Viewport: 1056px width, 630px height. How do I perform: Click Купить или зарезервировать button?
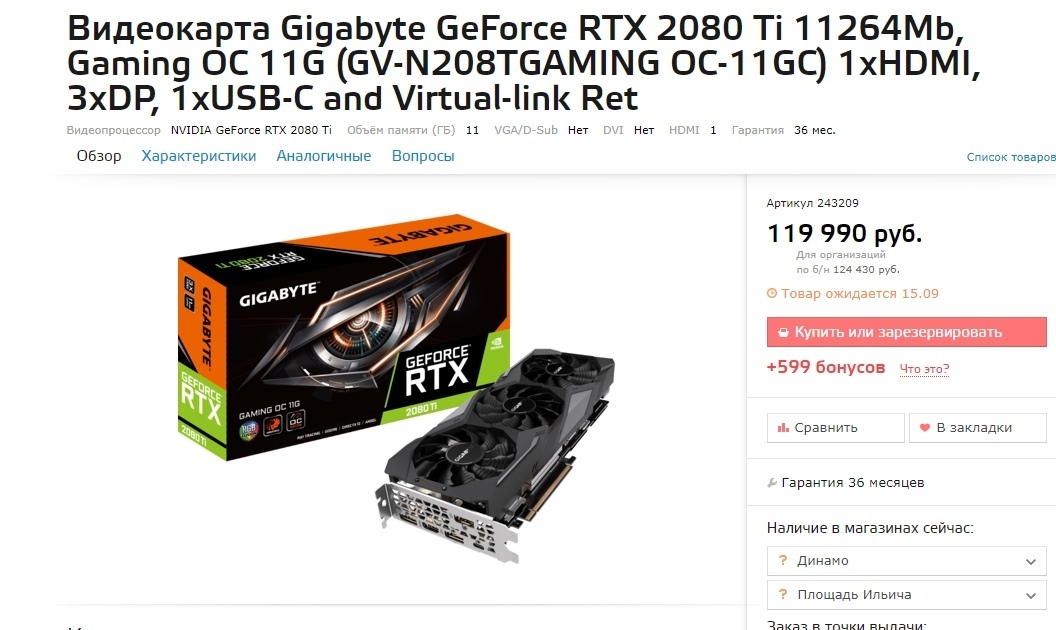tap(906, 332)
